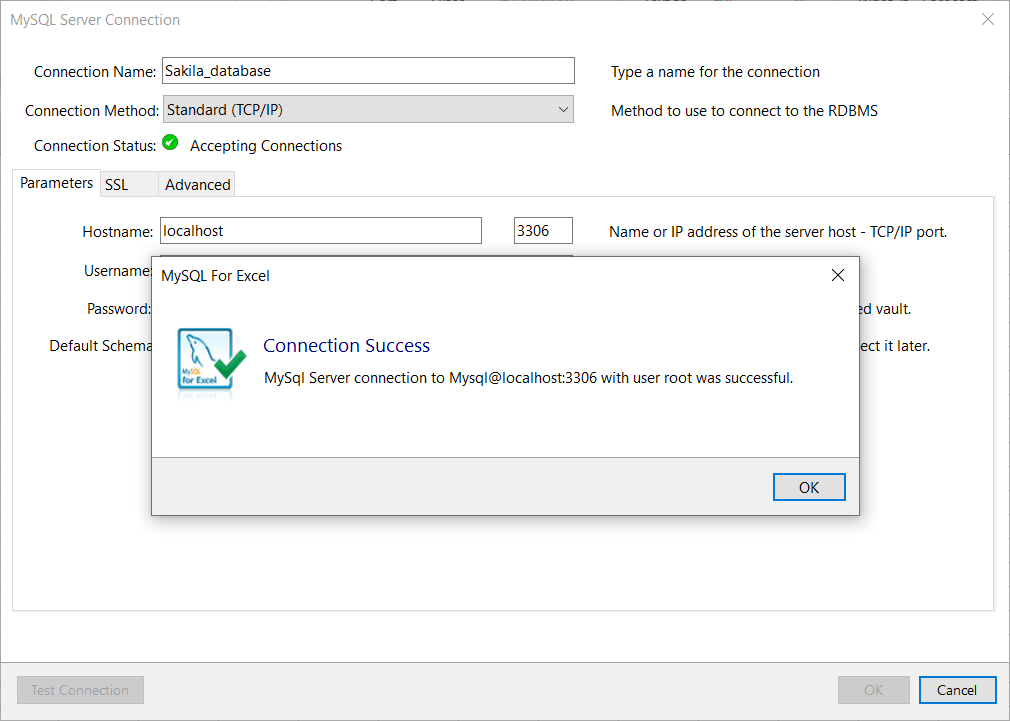
Task: Open the Connection Method combo box
Action: pyautogui.click(x=368, y=109)
